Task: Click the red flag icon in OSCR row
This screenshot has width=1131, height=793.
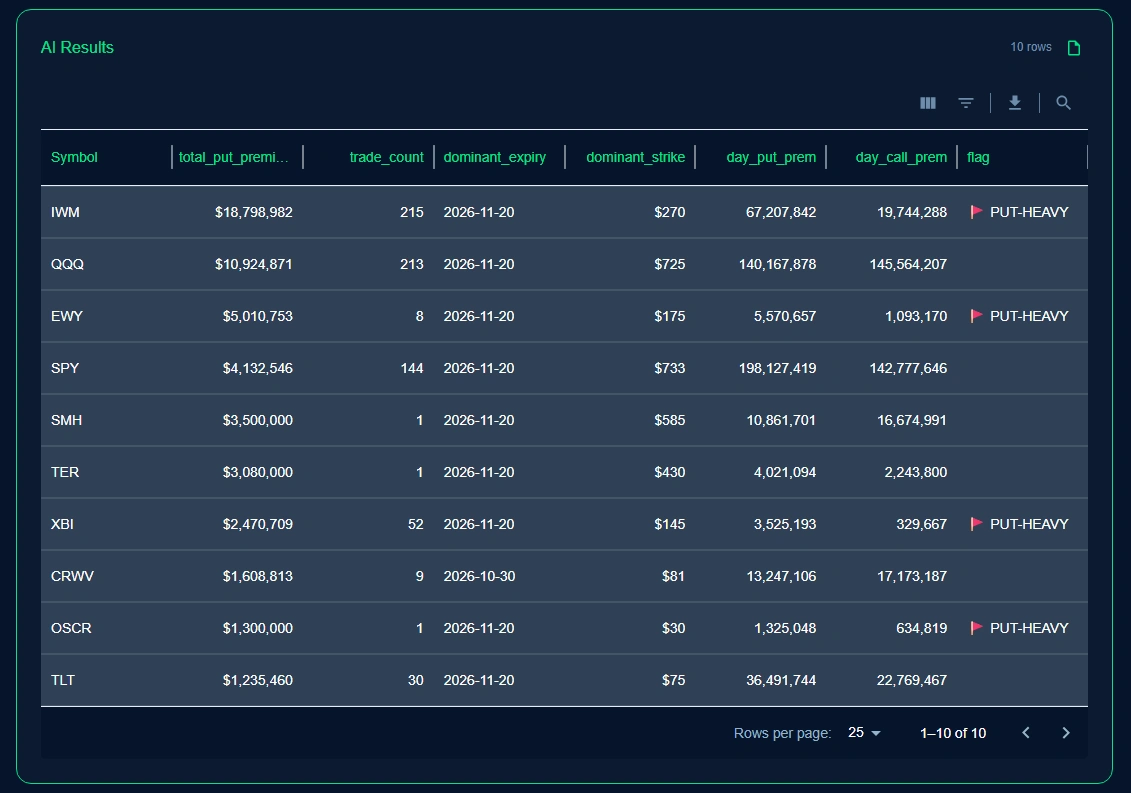Action: pyautogui.click(x=976, y=628)
